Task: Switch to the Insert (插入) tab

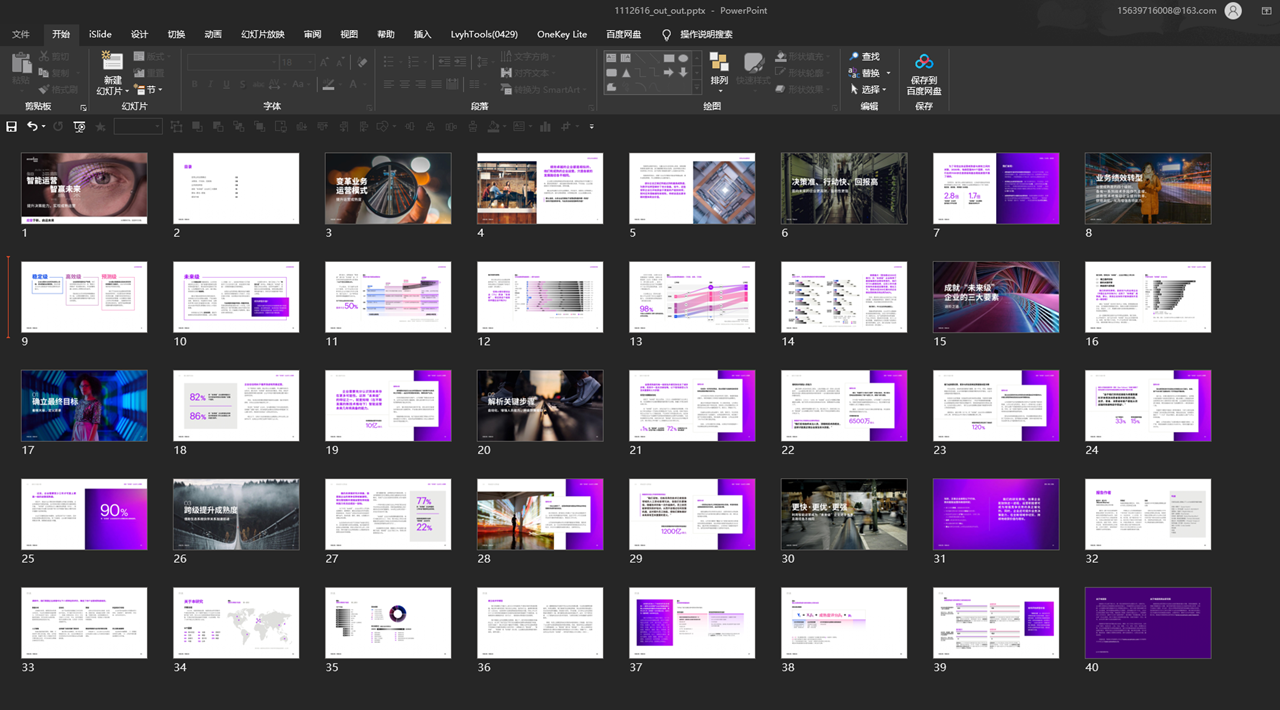Action: (422, 34)
